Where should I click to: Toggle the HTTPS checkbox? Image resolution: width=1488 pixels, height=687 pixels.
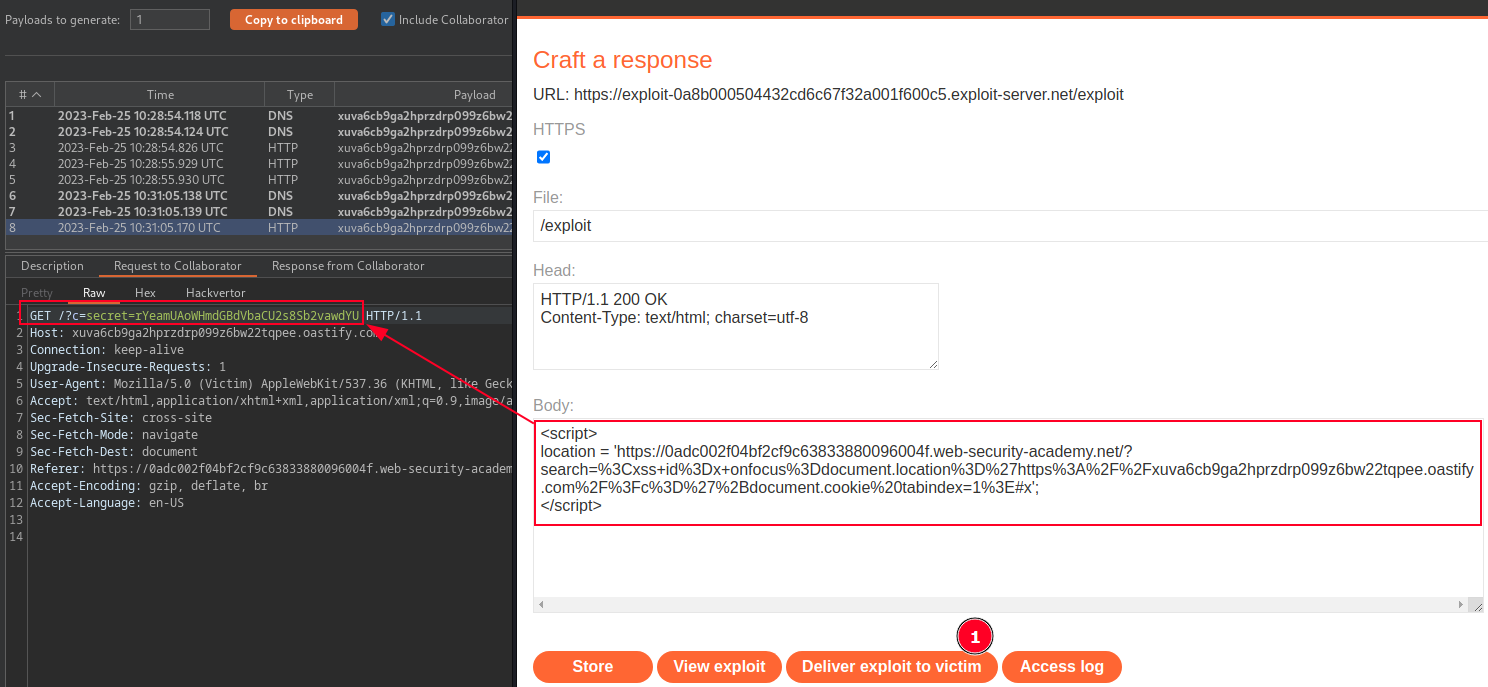pyautogui.click(x=544, y=157)
